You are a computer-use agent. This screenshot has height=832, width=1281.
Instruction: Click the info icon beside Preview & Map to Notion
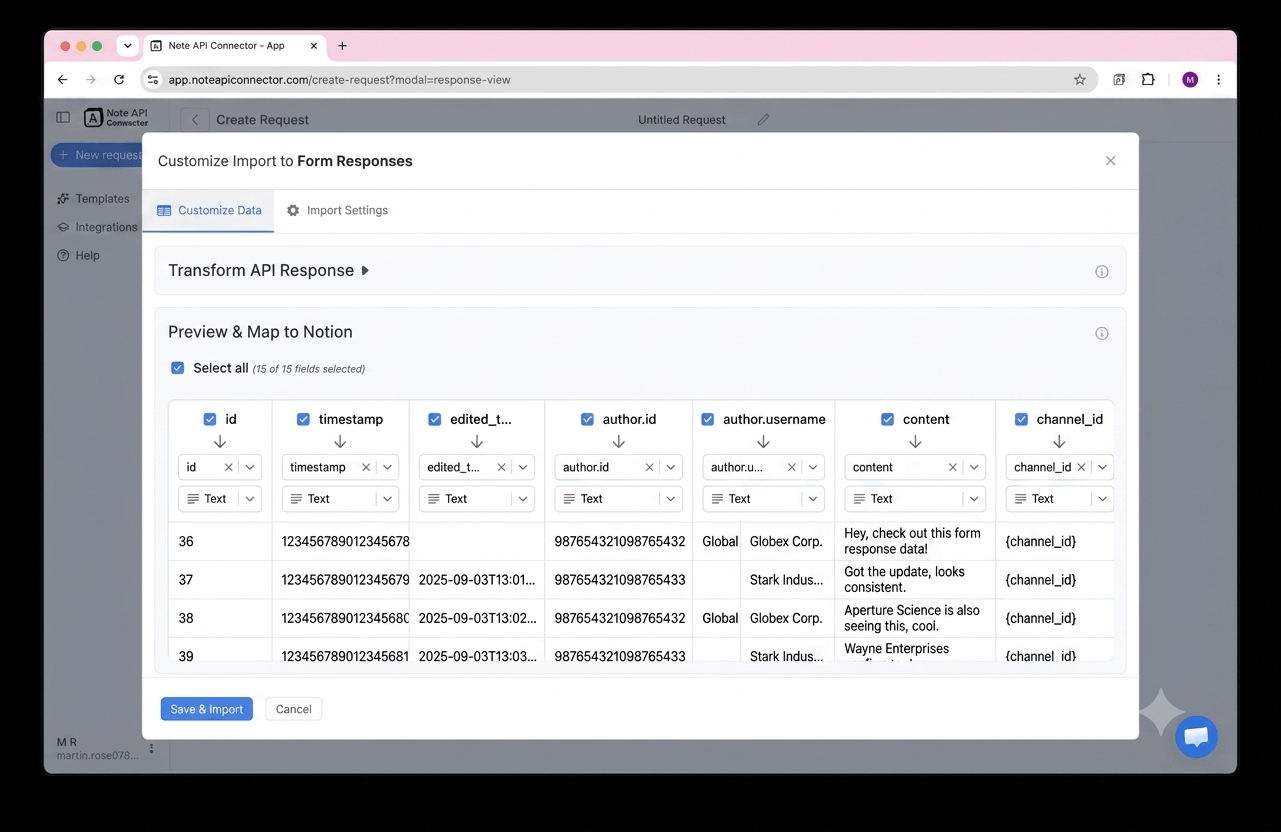coord(1102,333)
